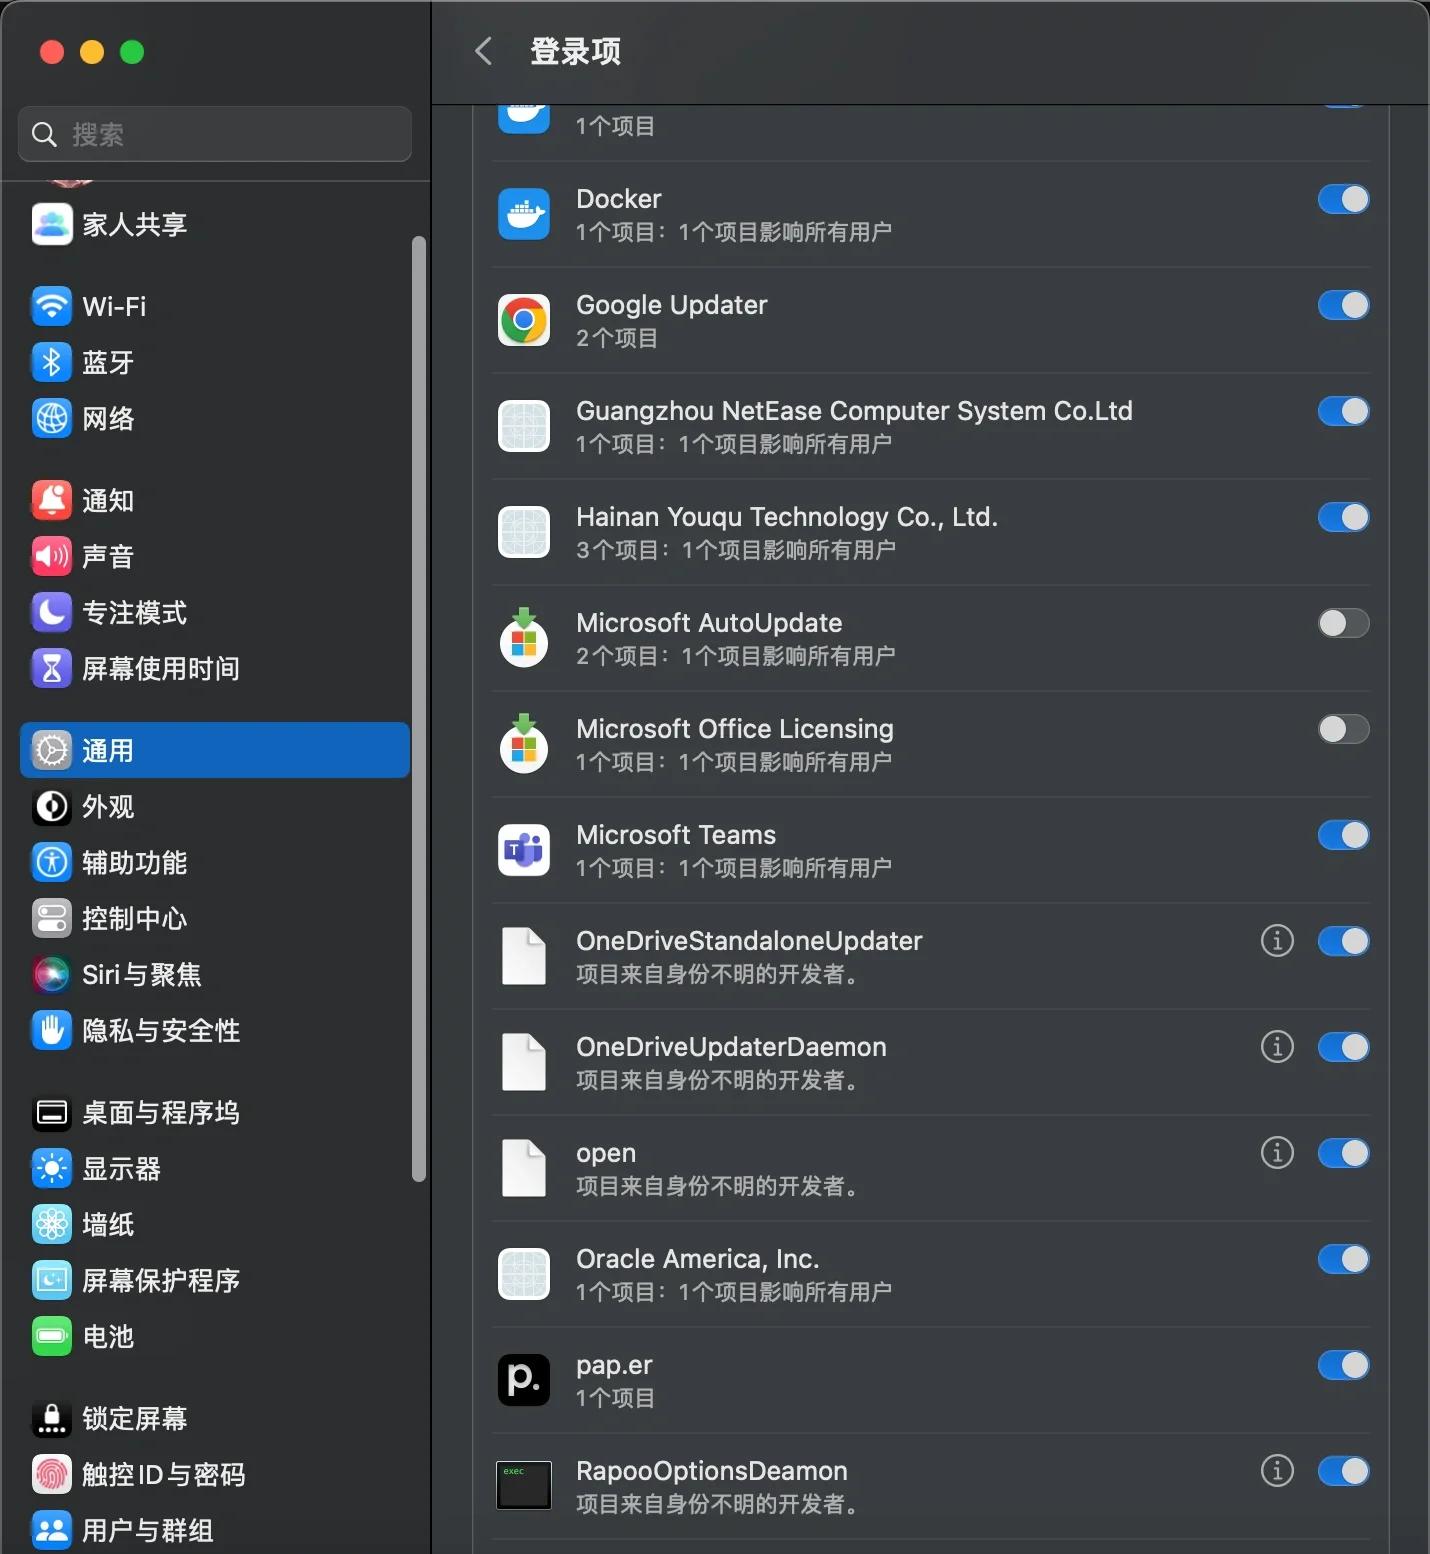
Task: Enable Microsoft AutoUpdate toggle
Action: (x=1343, y=623)
